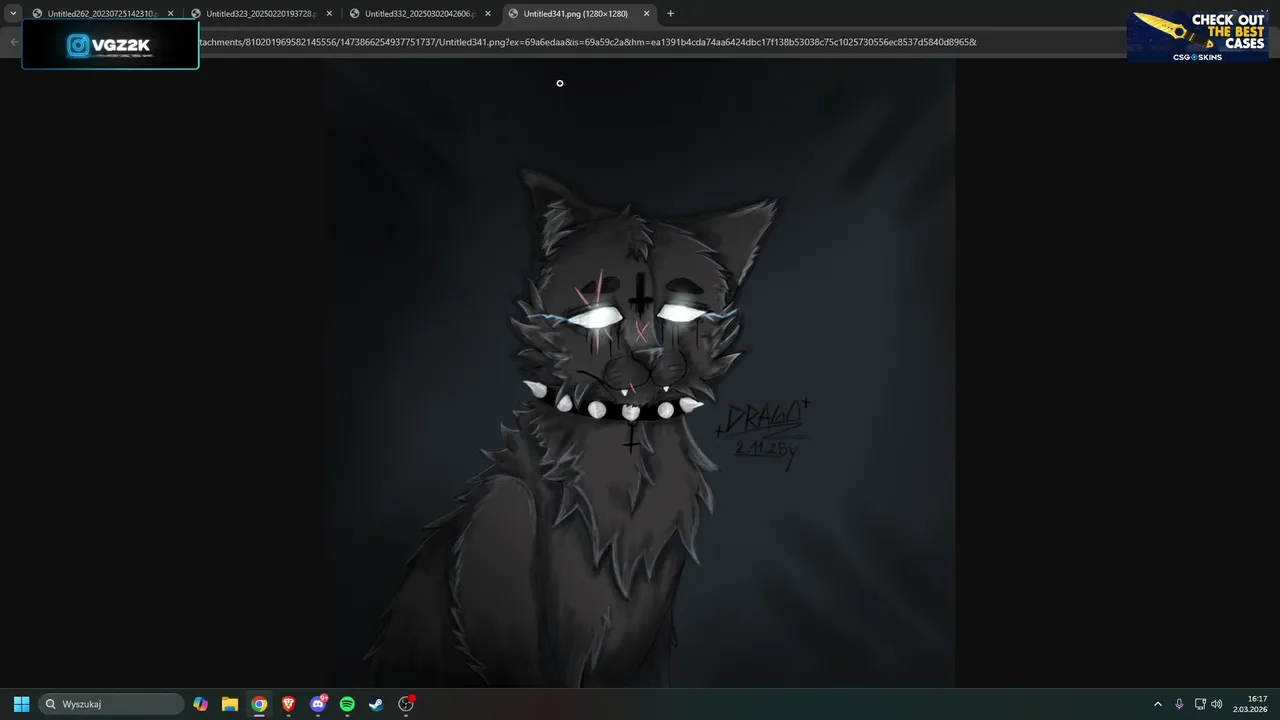Click the cat drawing image
The height and width of the screenshot is (720, 1280).
[x=639, y=373]
